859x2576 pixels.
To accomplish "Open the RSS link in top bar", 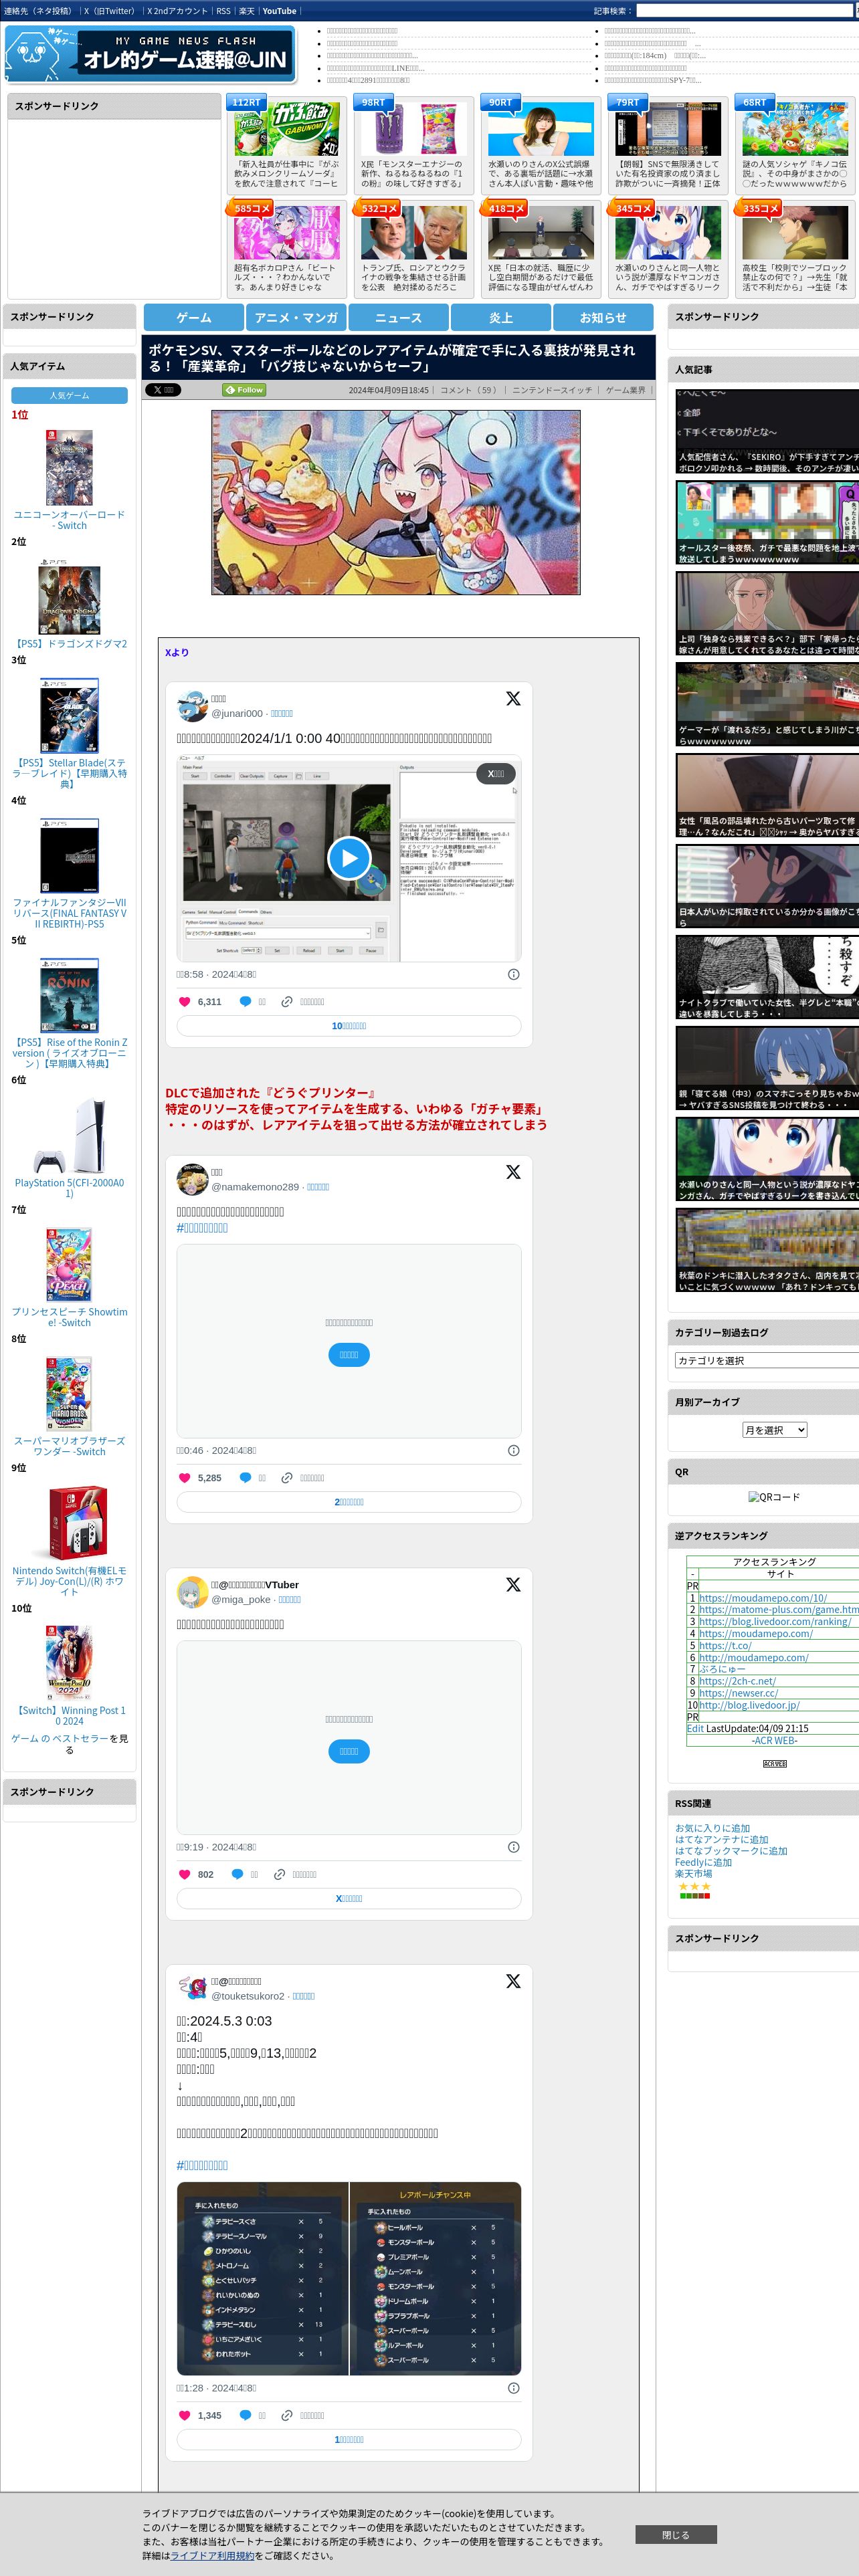I will pos(223,11).
